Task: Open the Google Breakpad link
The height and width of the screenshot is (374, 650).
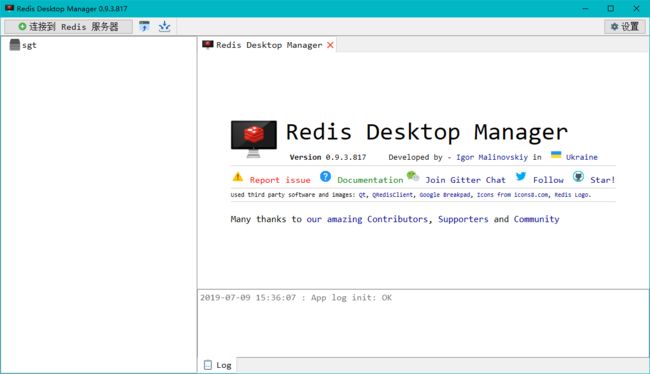Action: [x=445, y=195]
